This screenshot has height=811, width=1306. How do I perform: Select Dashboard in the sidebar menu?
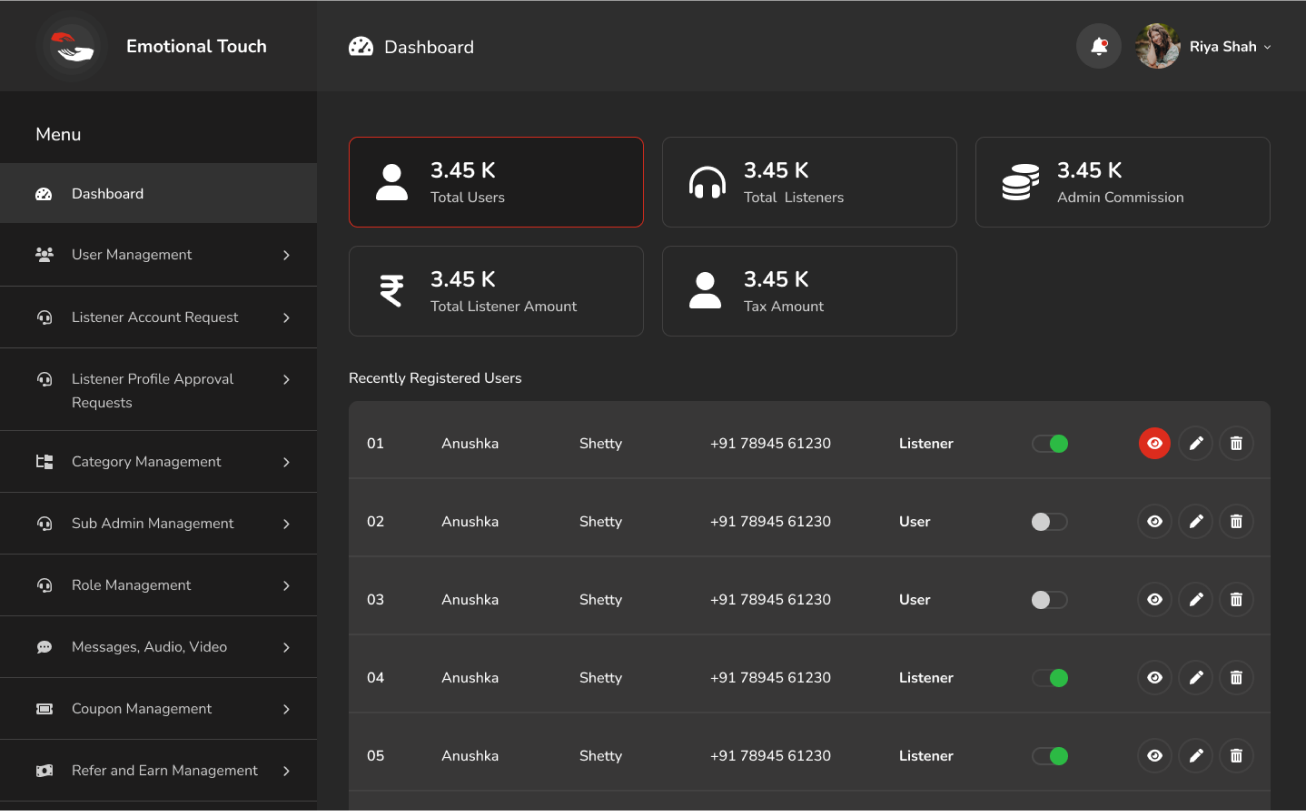pos(107,194)
